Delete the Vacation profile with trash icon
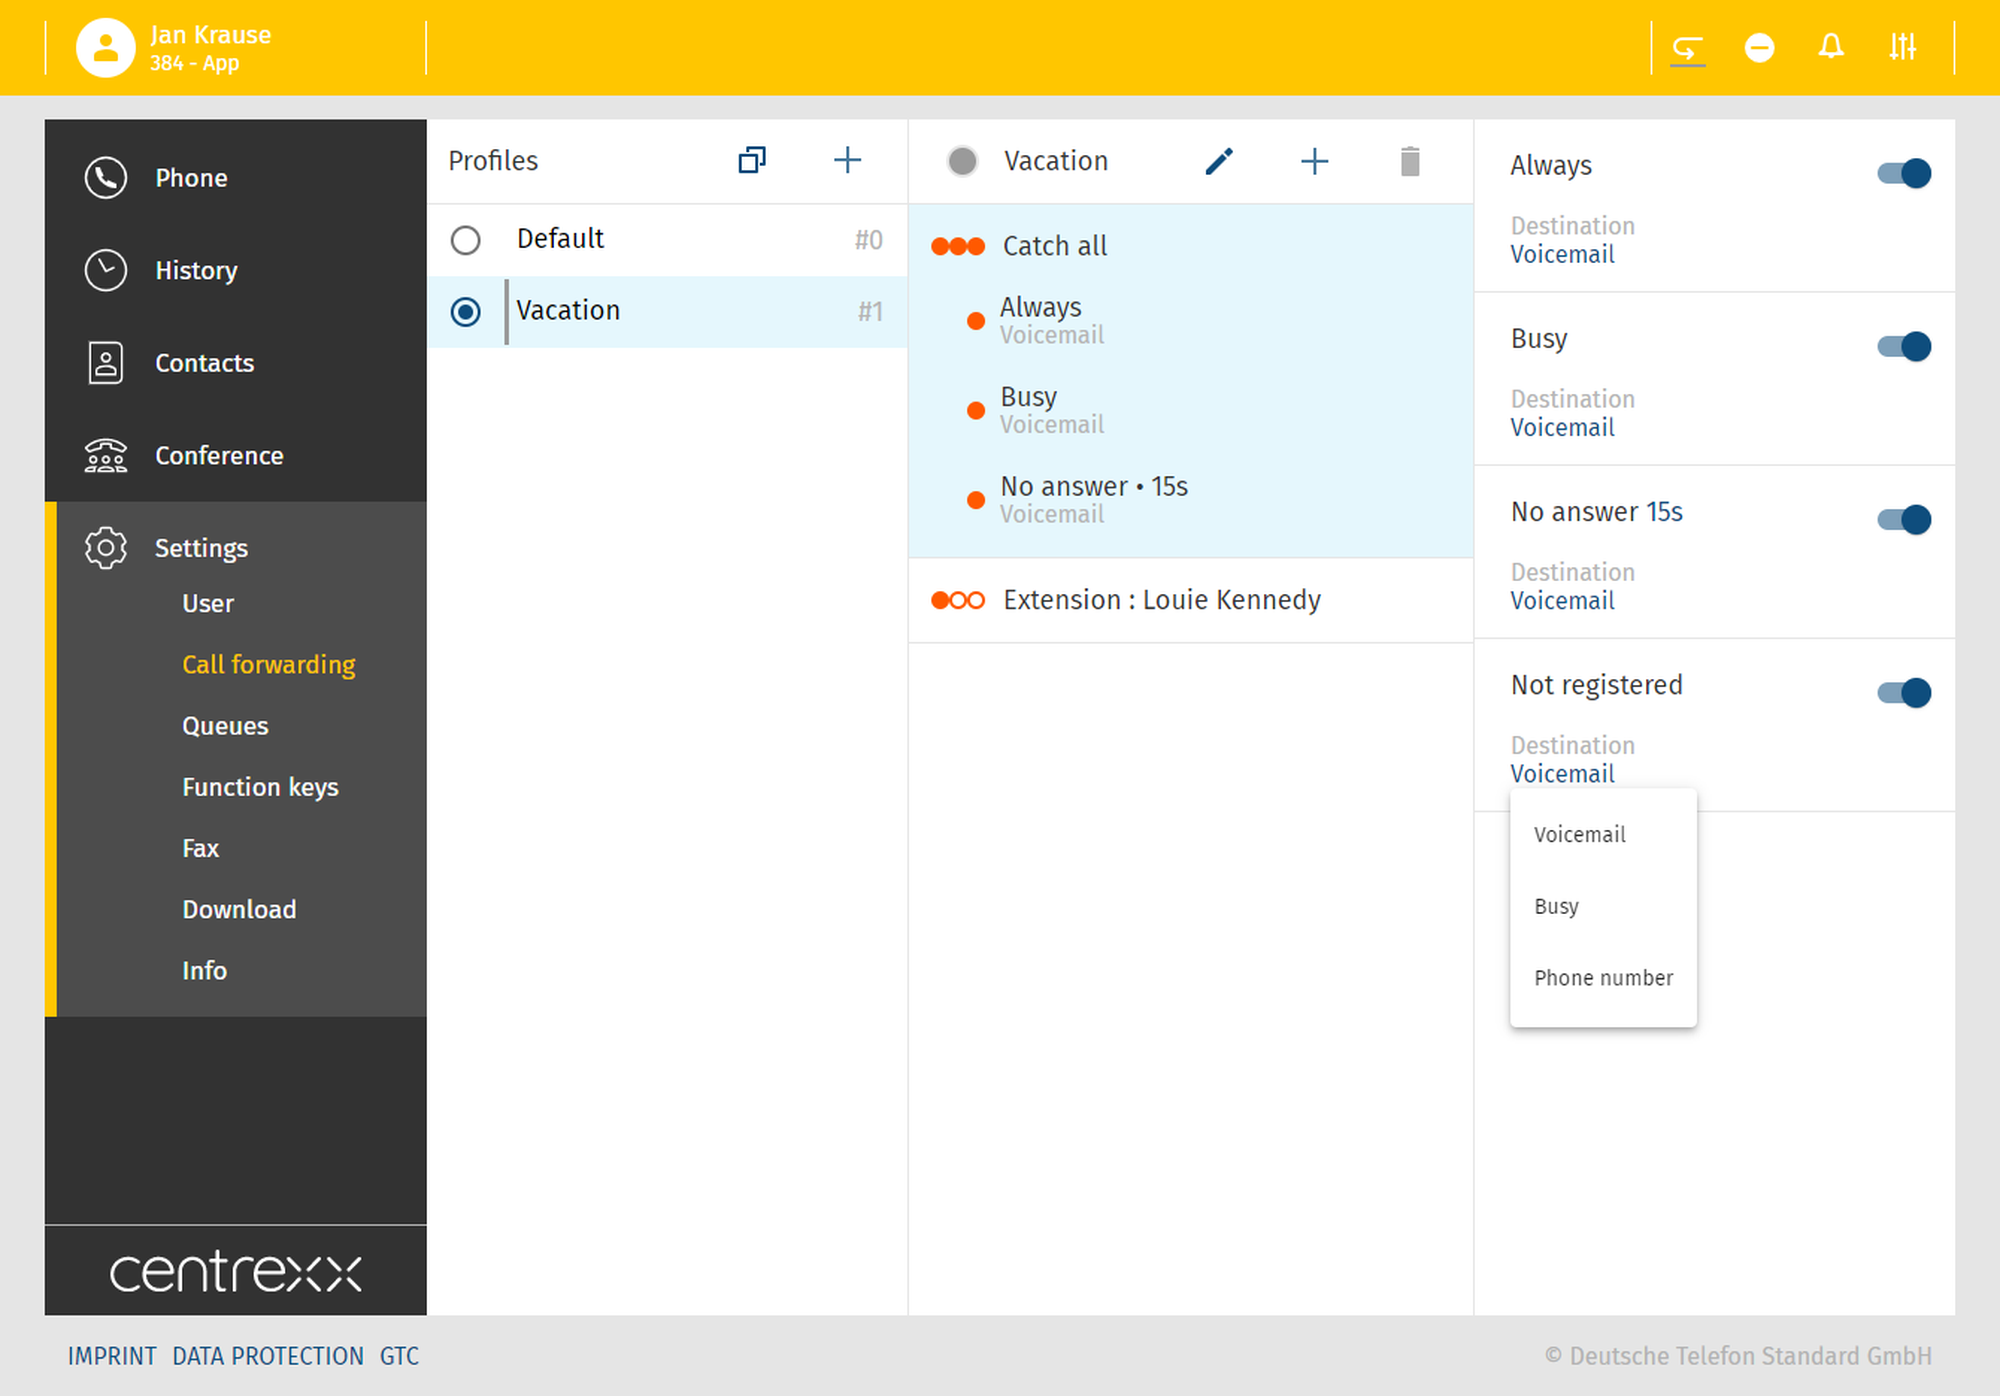This screenshot has width=2000, height=1396. click(x=1410, y=161)
